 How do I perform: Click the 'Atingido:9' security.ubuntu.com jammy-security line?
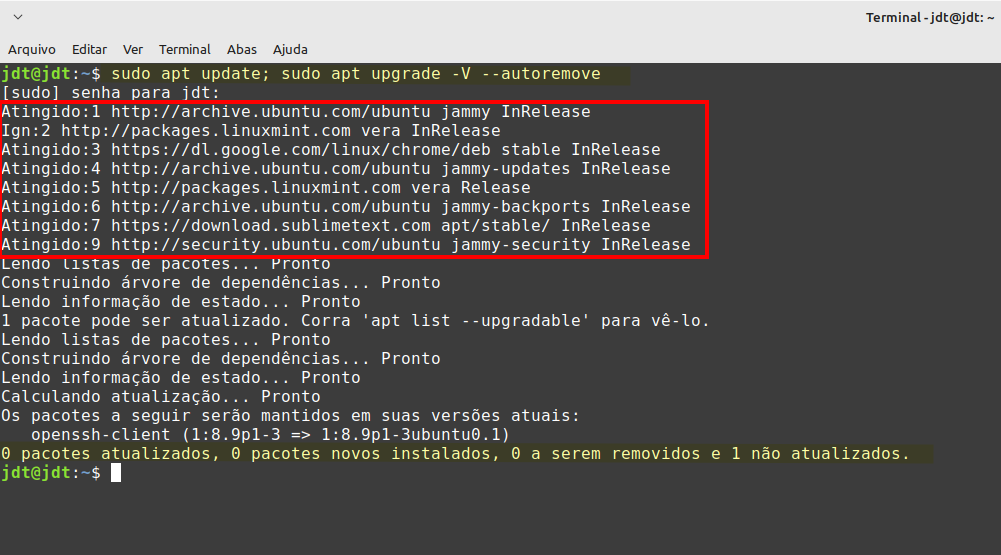(346, 245)
